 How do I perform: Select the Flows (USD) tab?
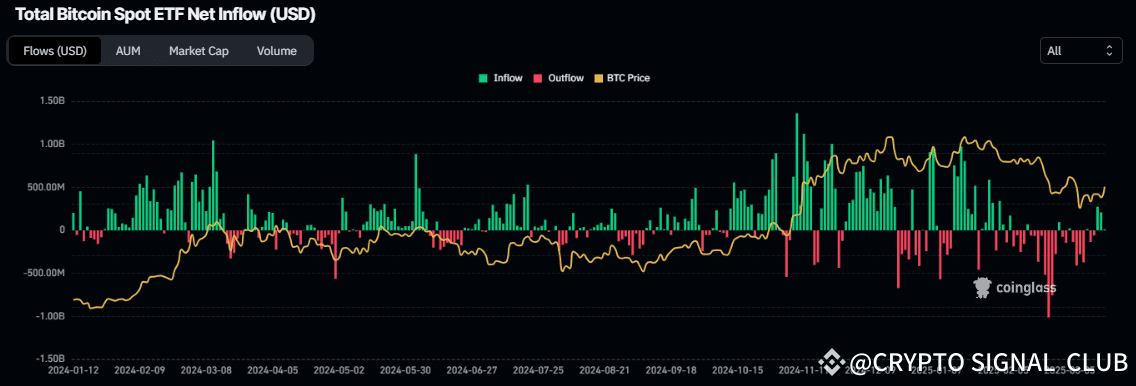pos(55,51)
